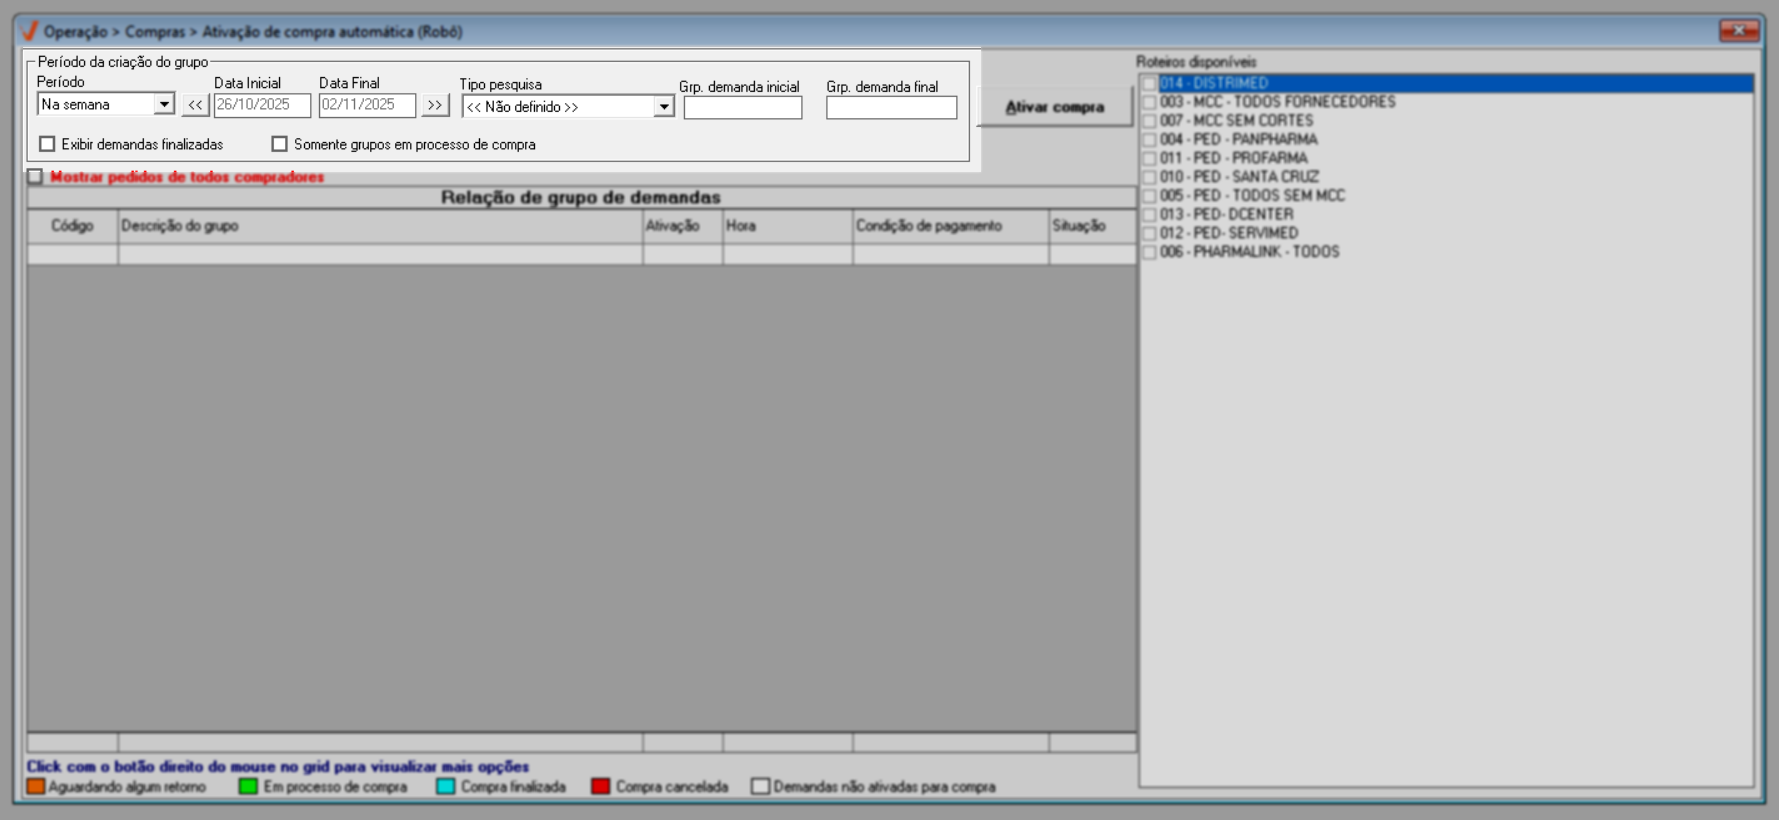This screenshot has height=820, width=1779.
Task: Enable Exibir demandas finalizadas checkbox
Action: coord(47,144)
